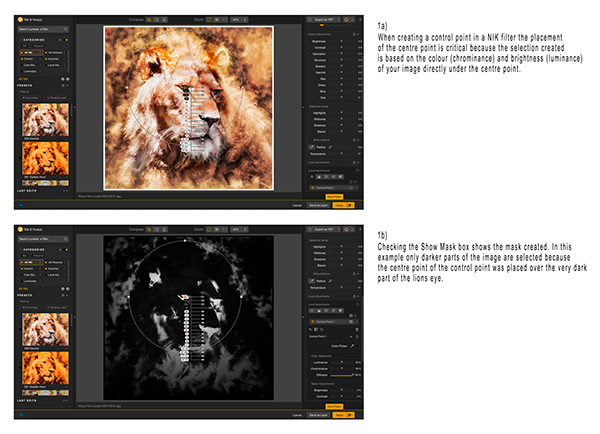Reset Local Adjustments section in 1b screenshot
The image size is (600, 434).
click(354, 297)
